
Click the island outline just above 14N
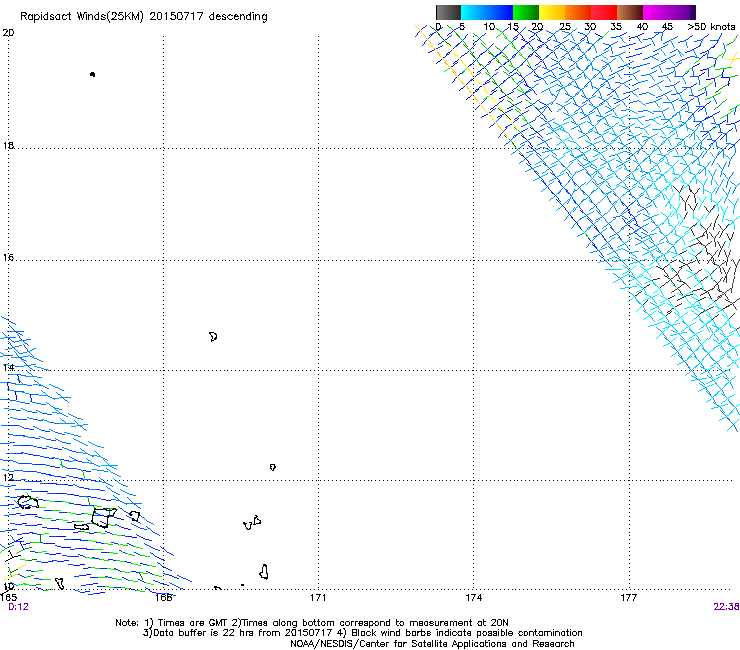(x=213, y=337)
